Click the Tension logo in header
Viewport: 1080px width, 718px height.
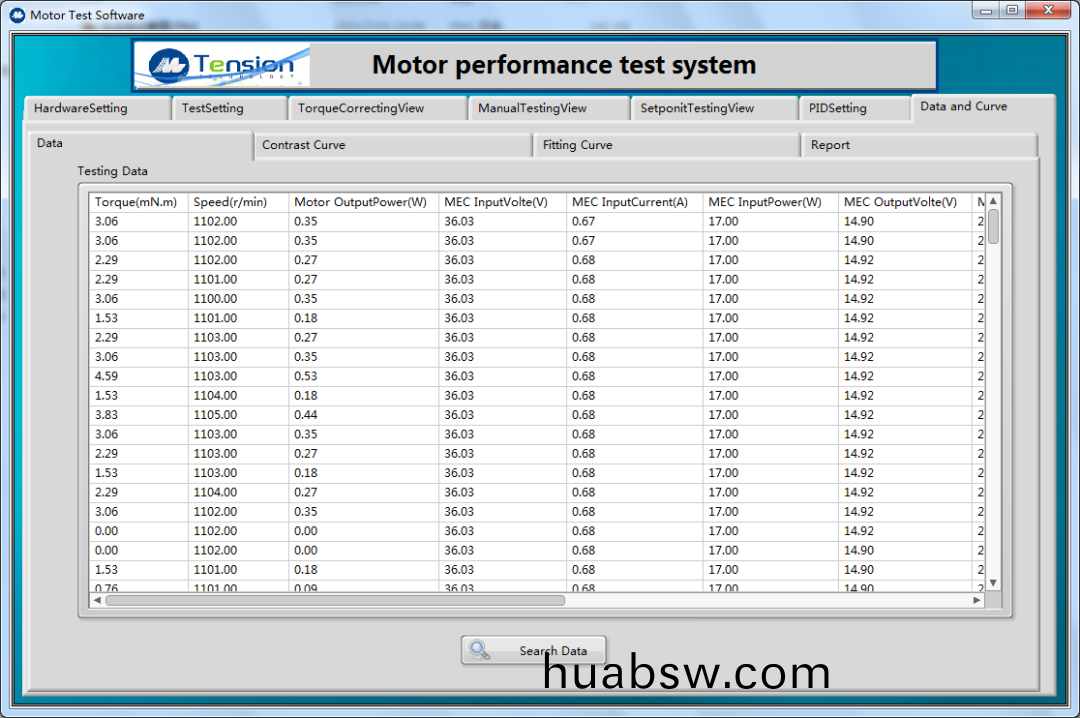click(x=222, y=66)
